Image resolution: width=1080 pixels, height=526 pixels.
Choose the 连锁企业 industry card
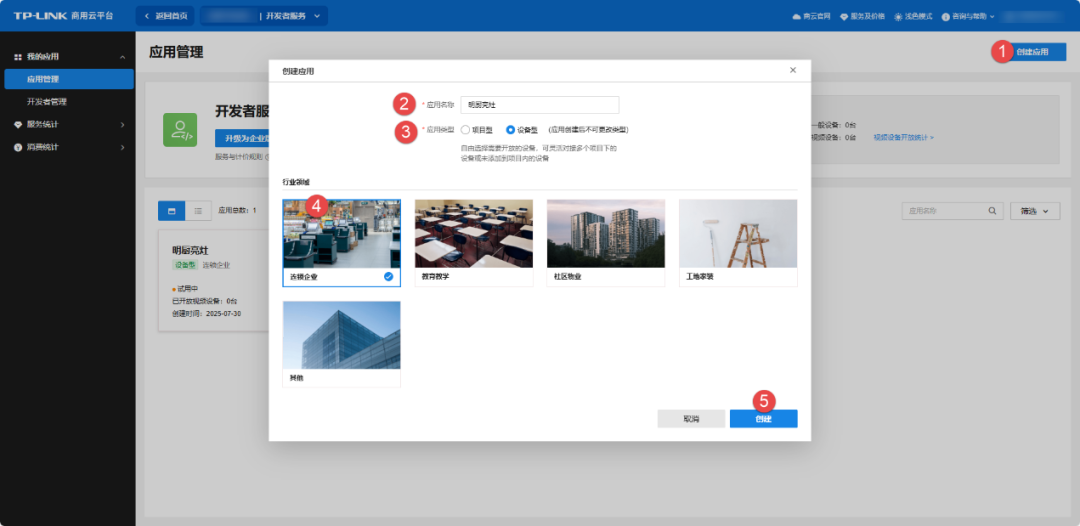(341, 242)
